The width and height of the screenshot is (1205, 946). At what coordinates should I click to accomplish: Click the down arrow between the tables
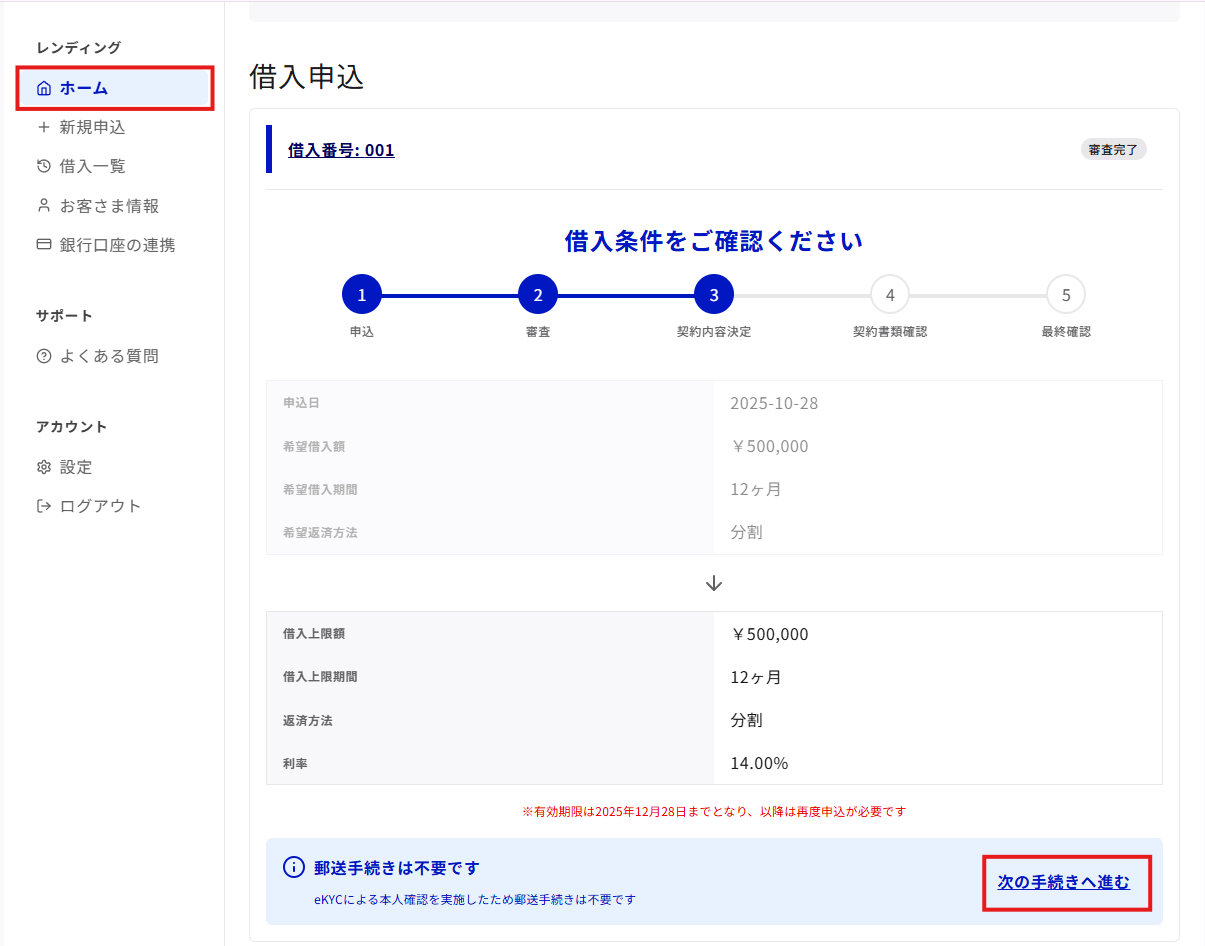[x=714, y=583]
